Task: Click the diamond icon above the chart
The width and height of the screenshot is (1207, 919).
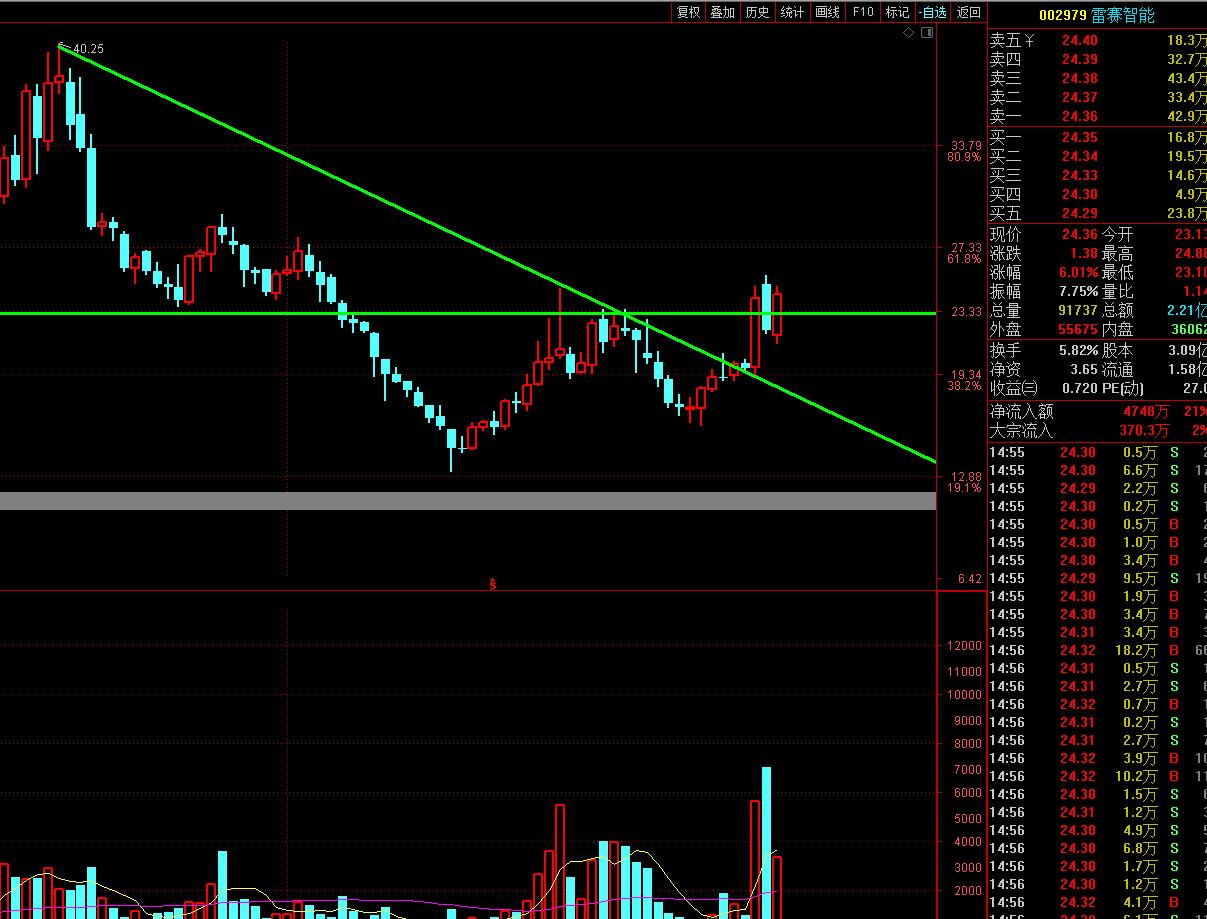Action: point(909,33)
